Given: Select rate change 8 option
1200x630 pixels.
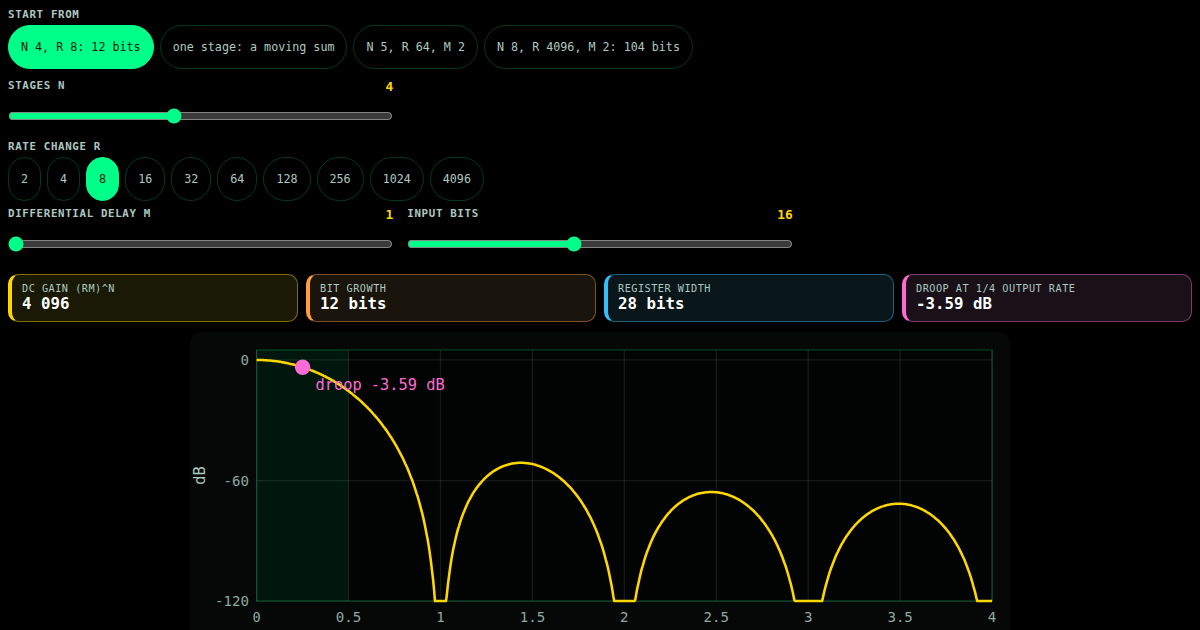Looking at the screenshot, I should 102,179.
